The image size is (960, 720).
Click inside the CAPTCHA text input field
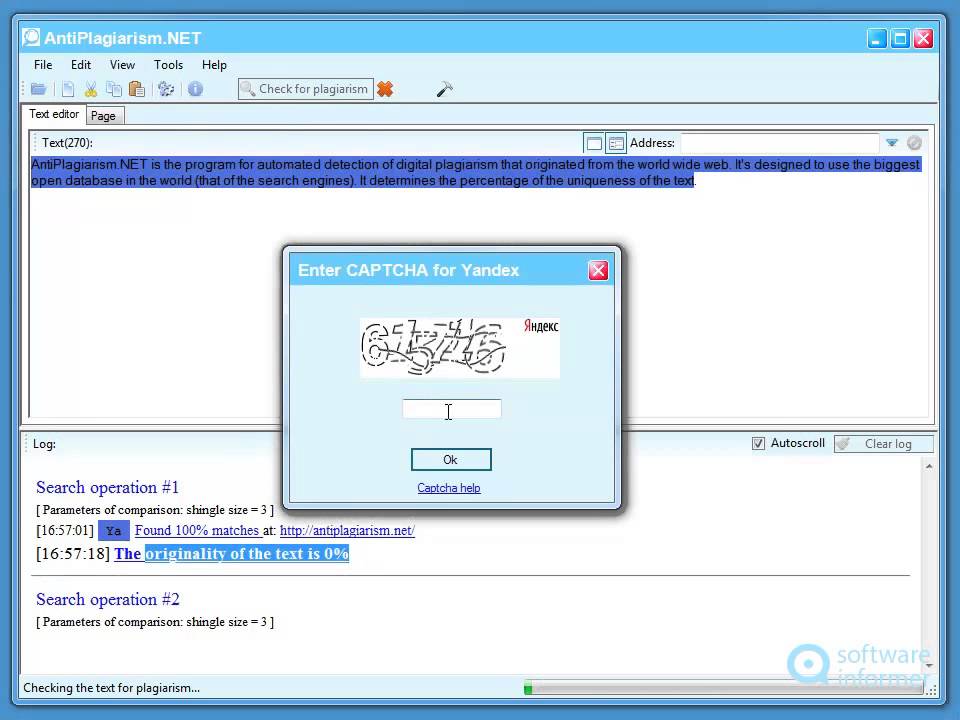[x=452, y=409]
